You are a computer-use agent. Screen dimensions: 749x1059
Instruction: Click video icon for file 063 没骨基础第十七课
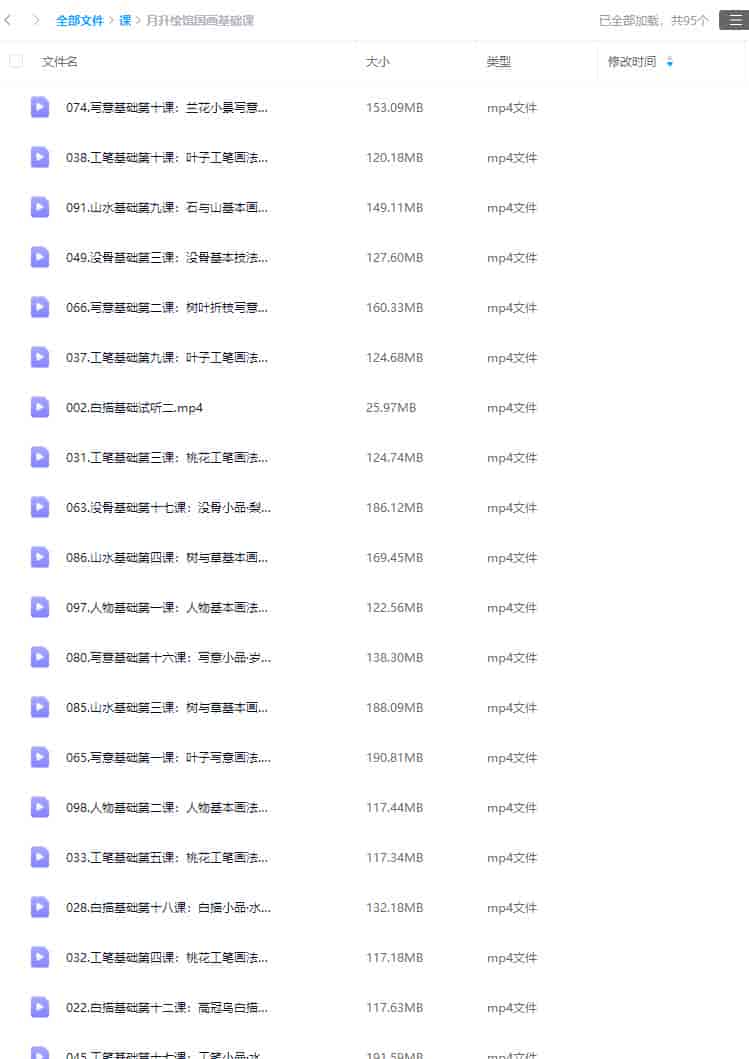pos(40,507)
